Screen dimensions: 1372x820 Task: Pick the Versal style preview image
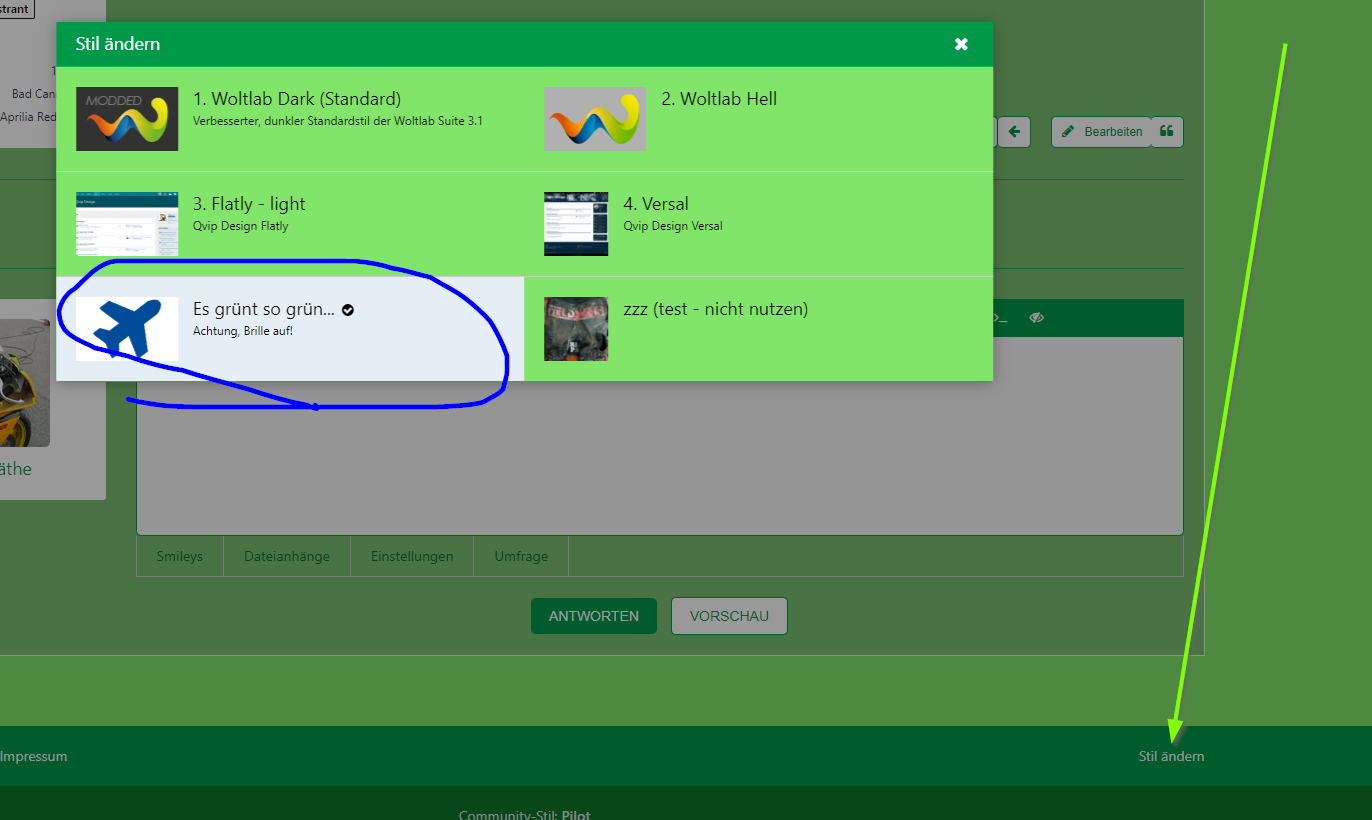[575, 224]
